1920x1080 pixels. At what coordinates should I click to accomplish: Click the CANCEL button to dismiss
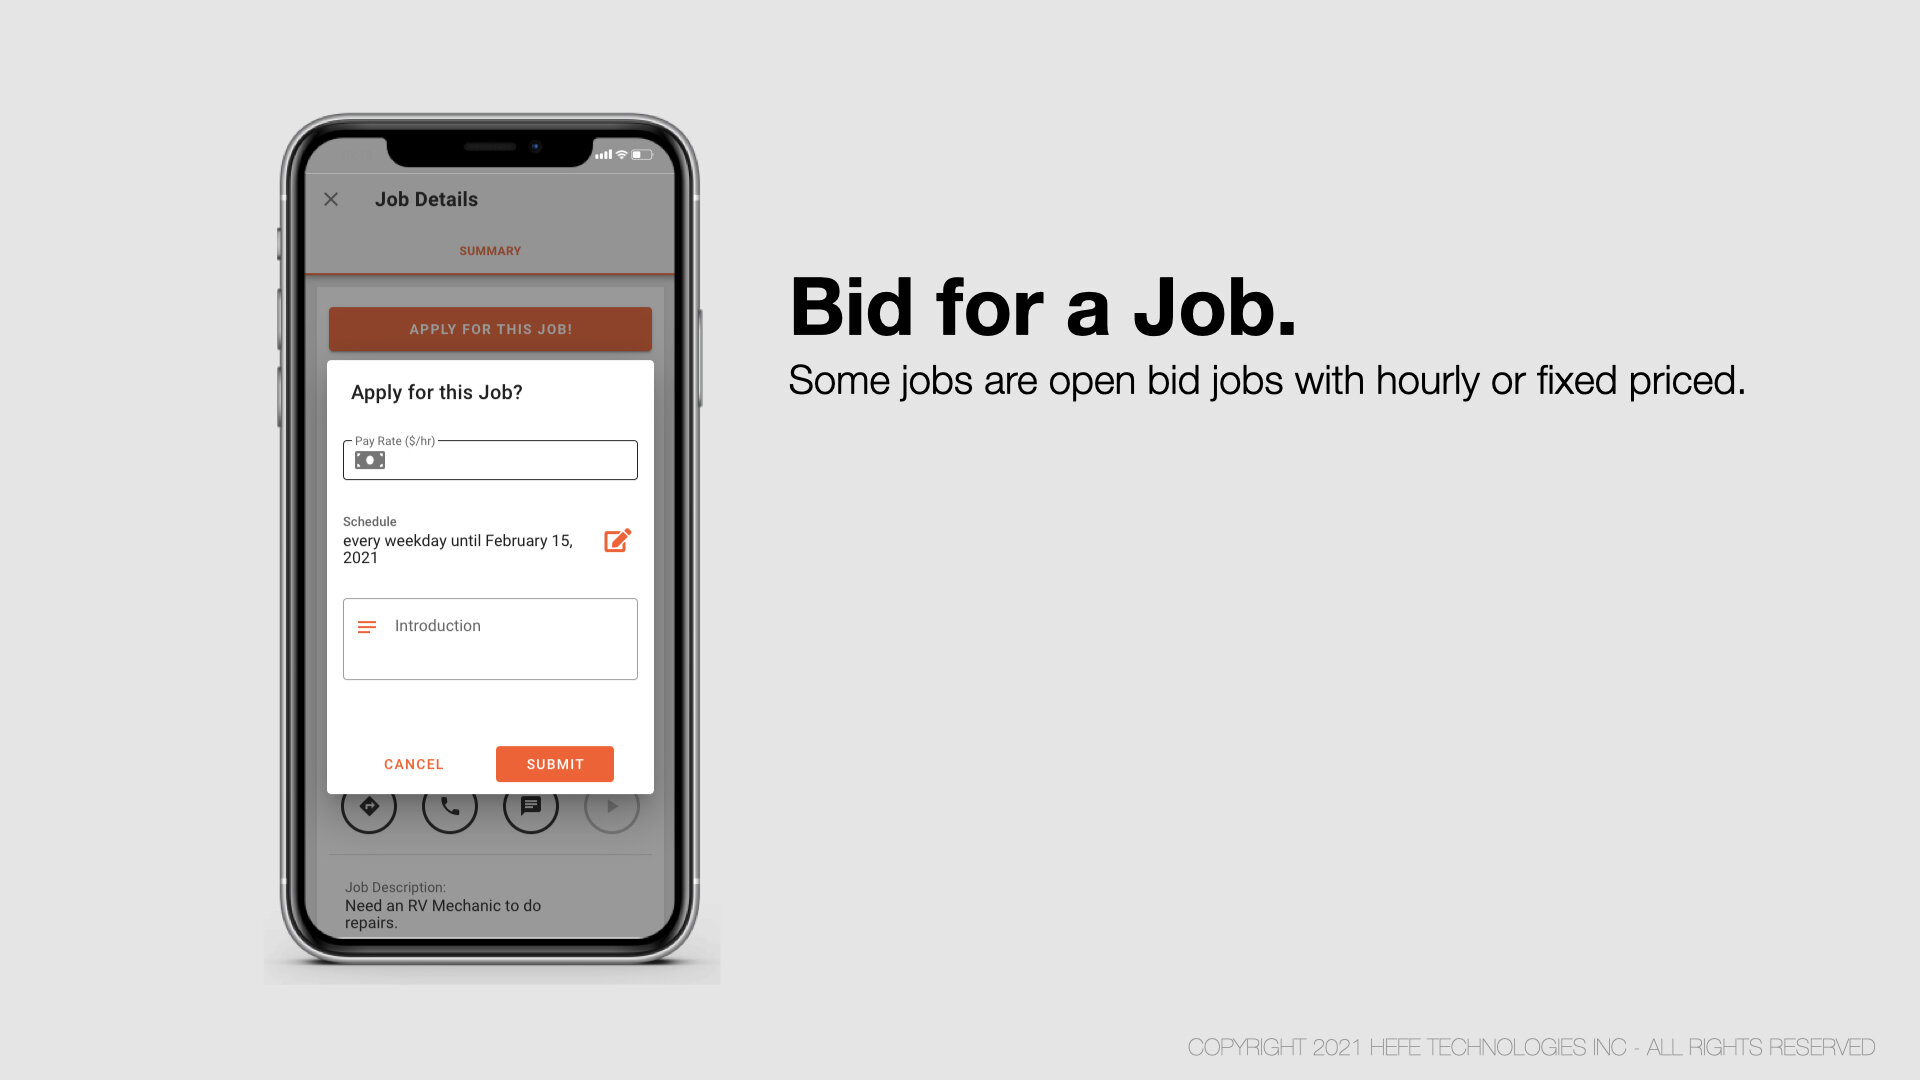coord(413,764)
